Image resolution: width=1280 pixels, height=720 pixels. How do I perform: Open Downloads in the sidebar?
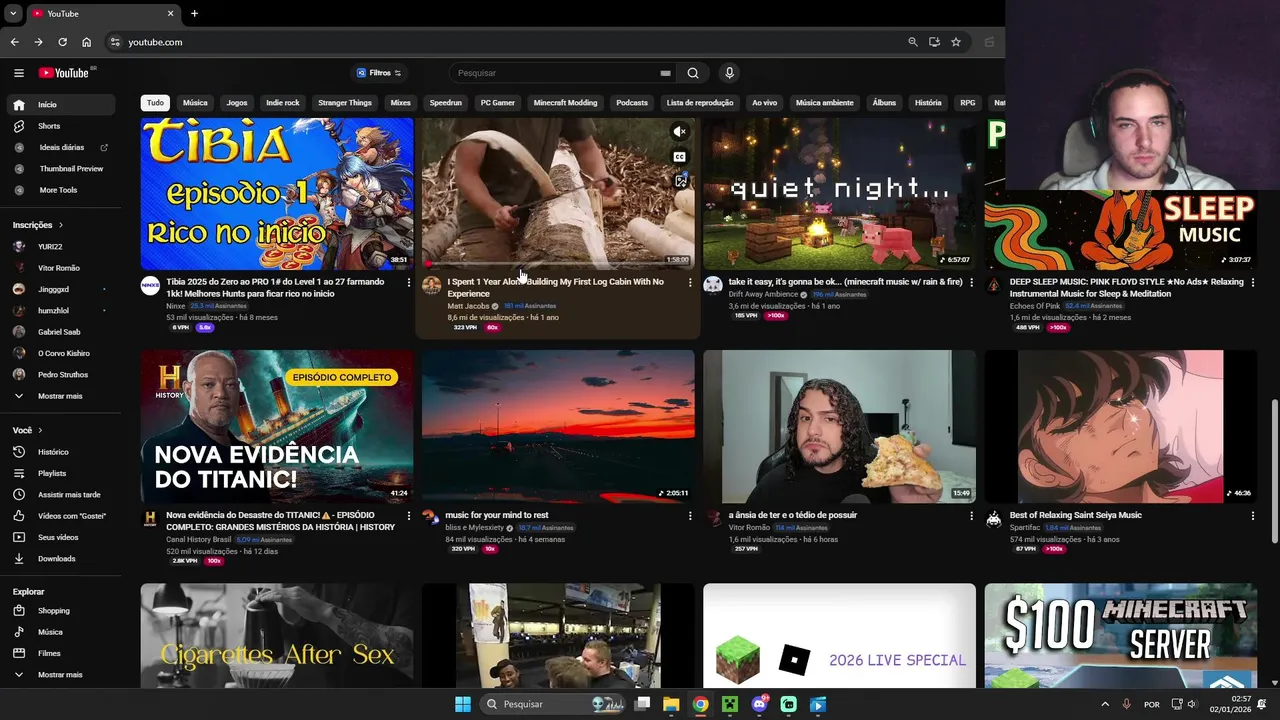(58, 559)
